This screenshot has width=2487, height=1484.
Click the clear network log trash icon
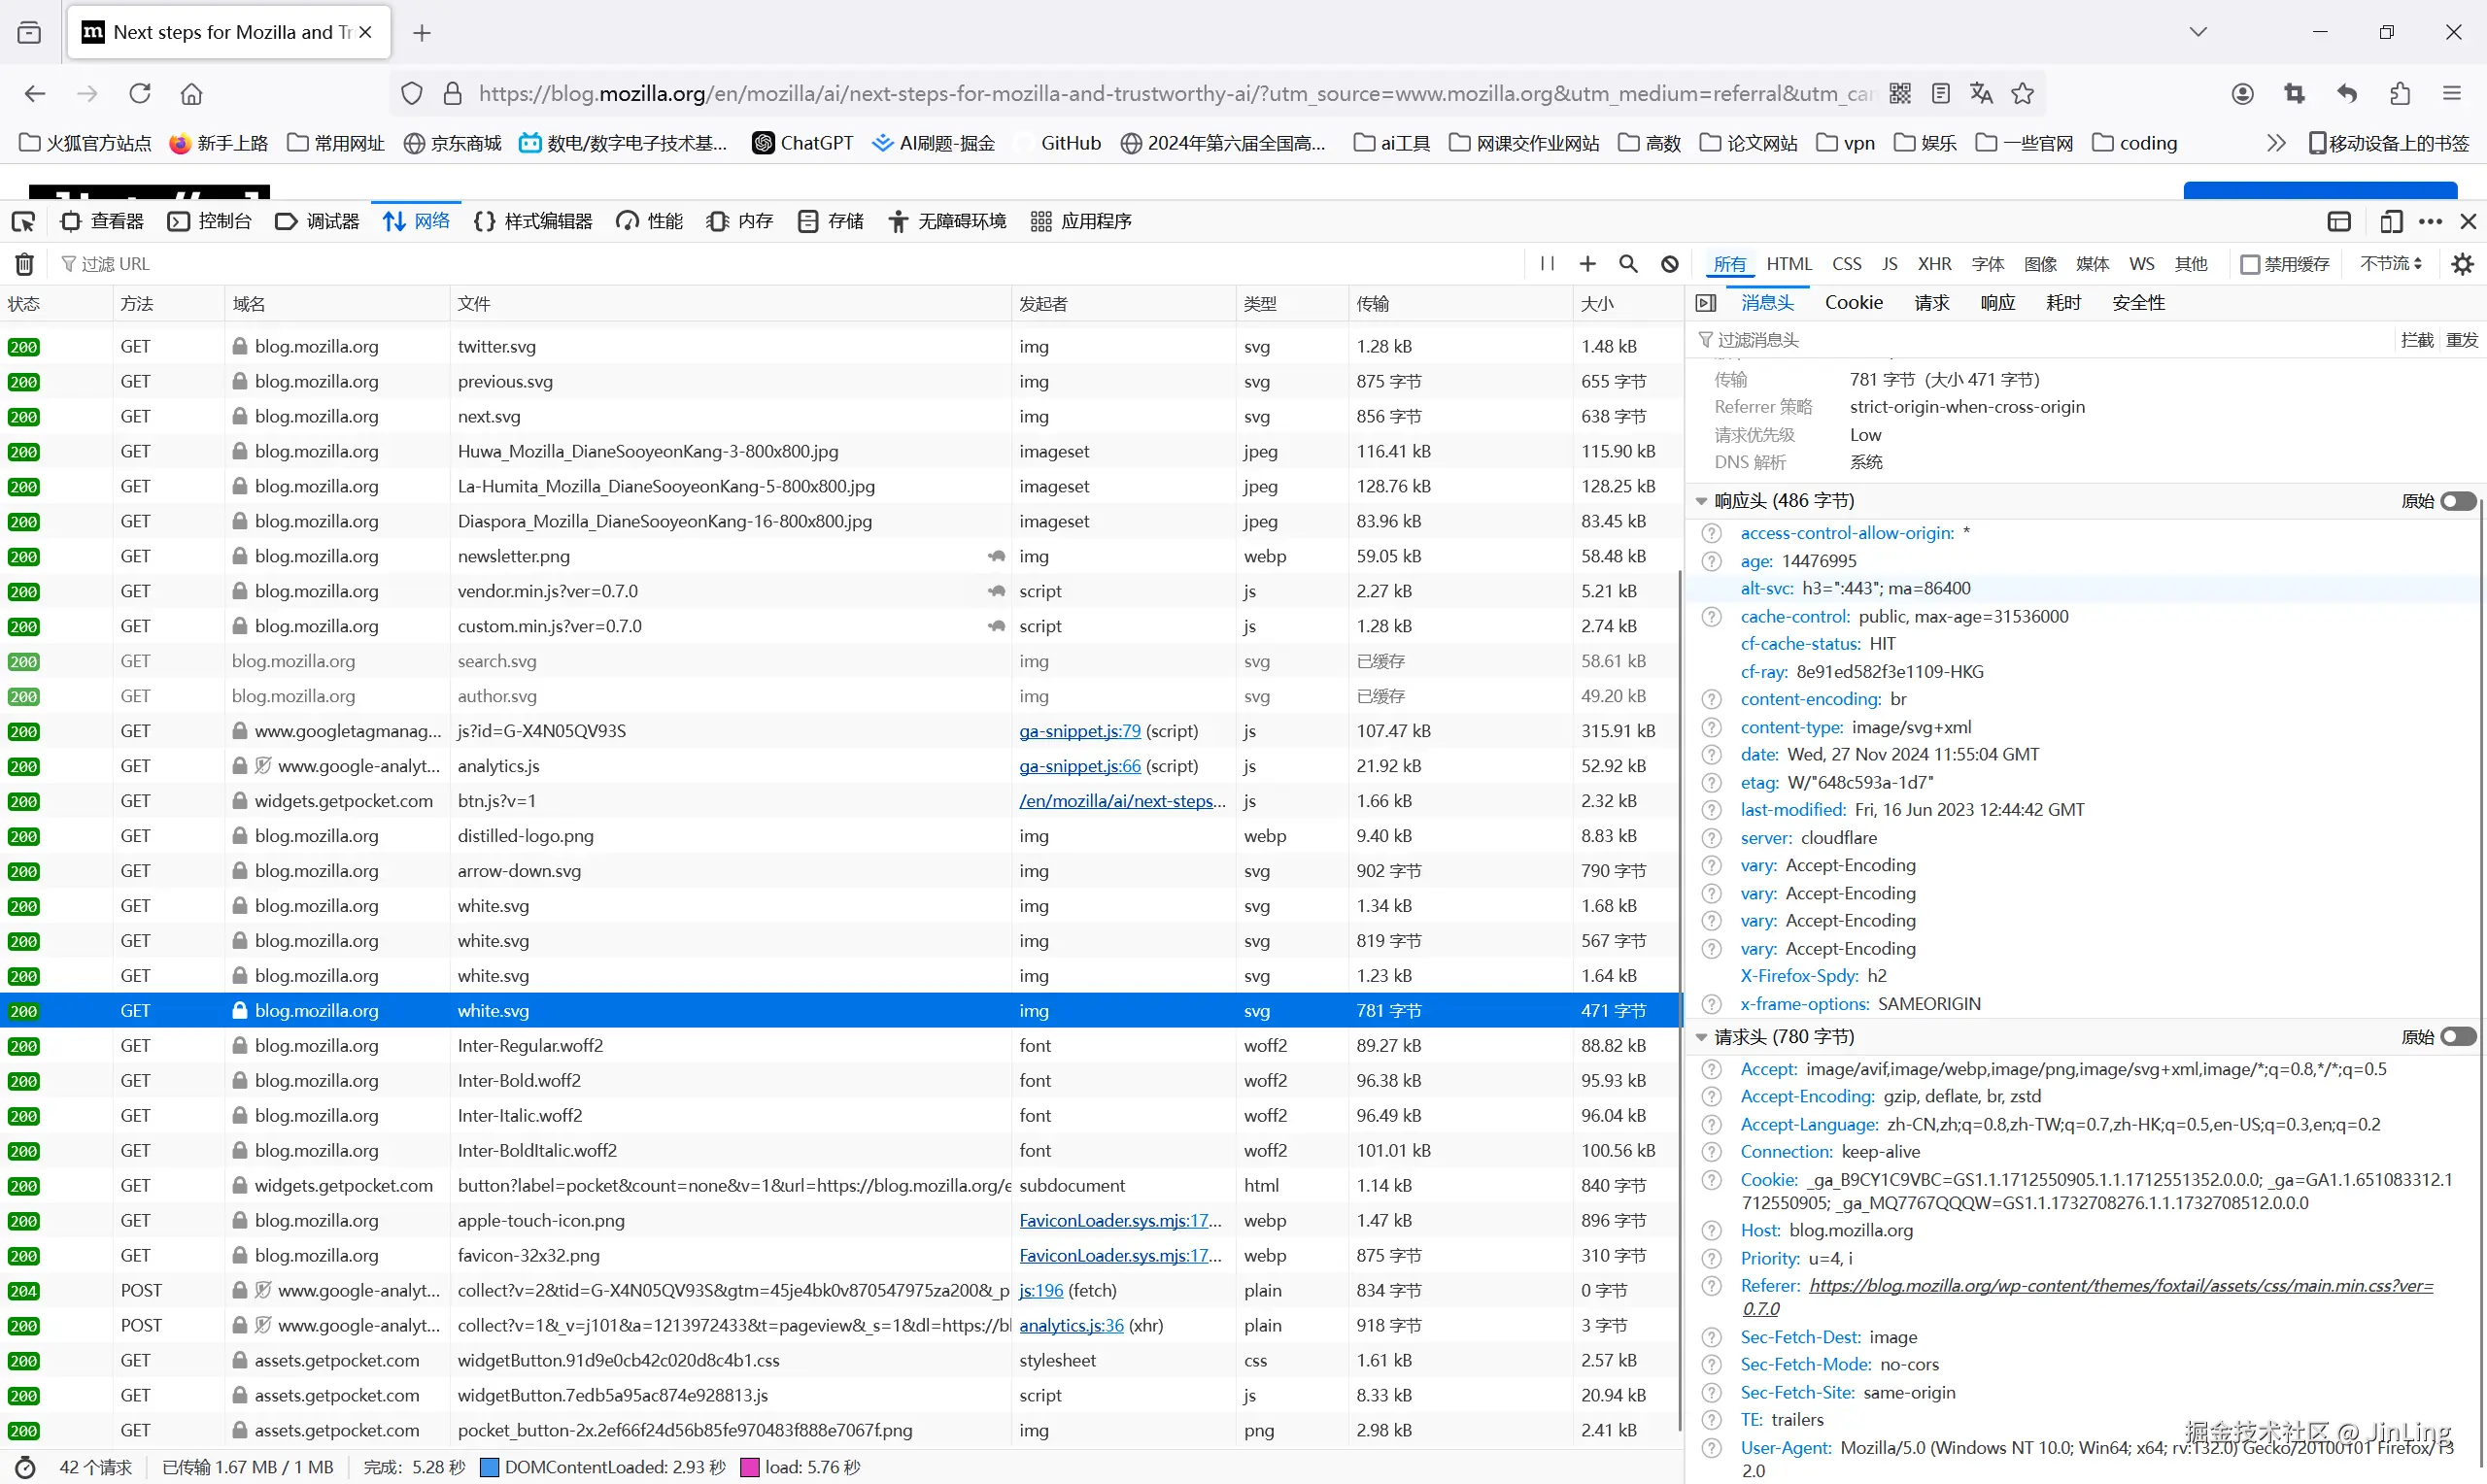(x=24, y=264)
